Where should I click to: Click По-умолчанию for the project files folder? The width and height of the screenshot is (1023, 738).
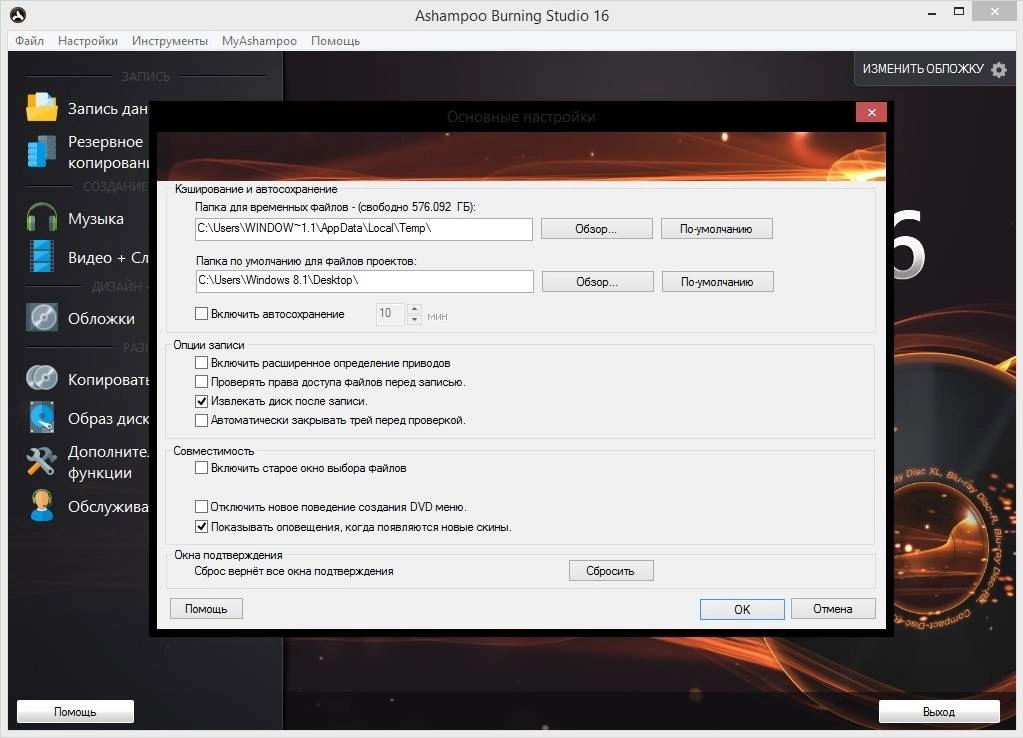pyautogui.click(x=718, y=281)
